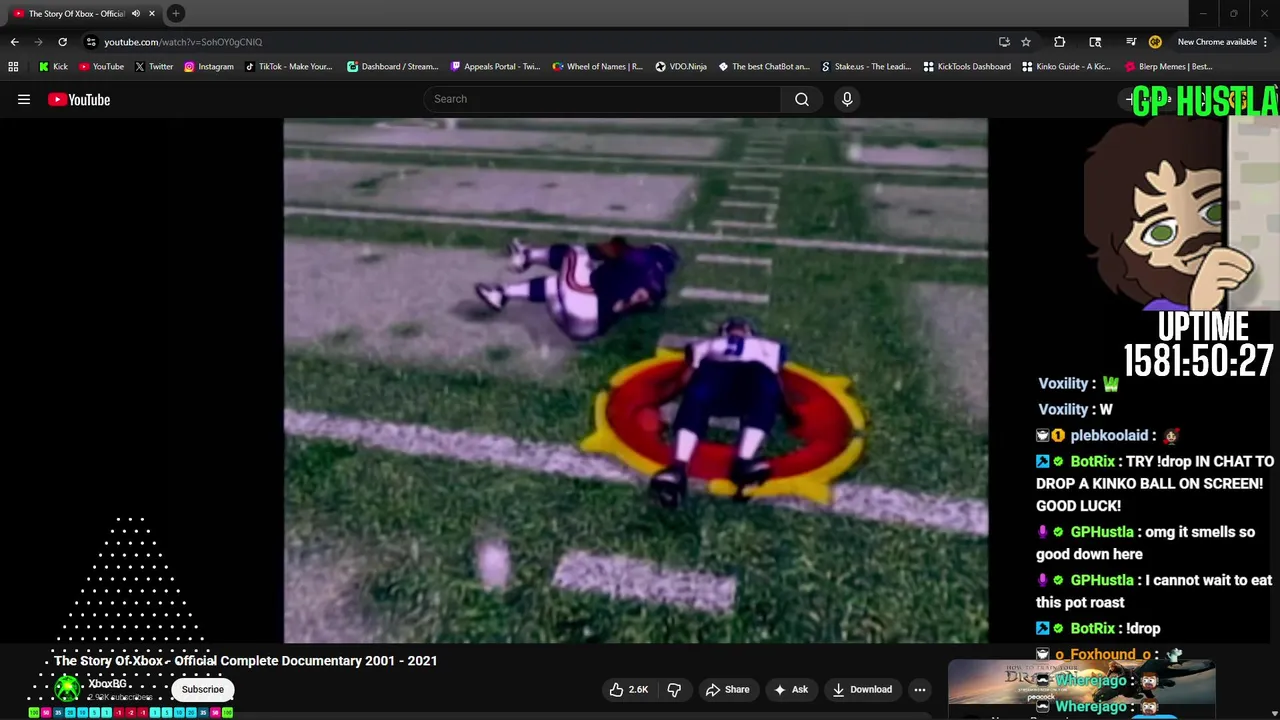Screen dimensions: 1280x720
Task: Open the YouTube guide hamburger menu
Action: 24,99
